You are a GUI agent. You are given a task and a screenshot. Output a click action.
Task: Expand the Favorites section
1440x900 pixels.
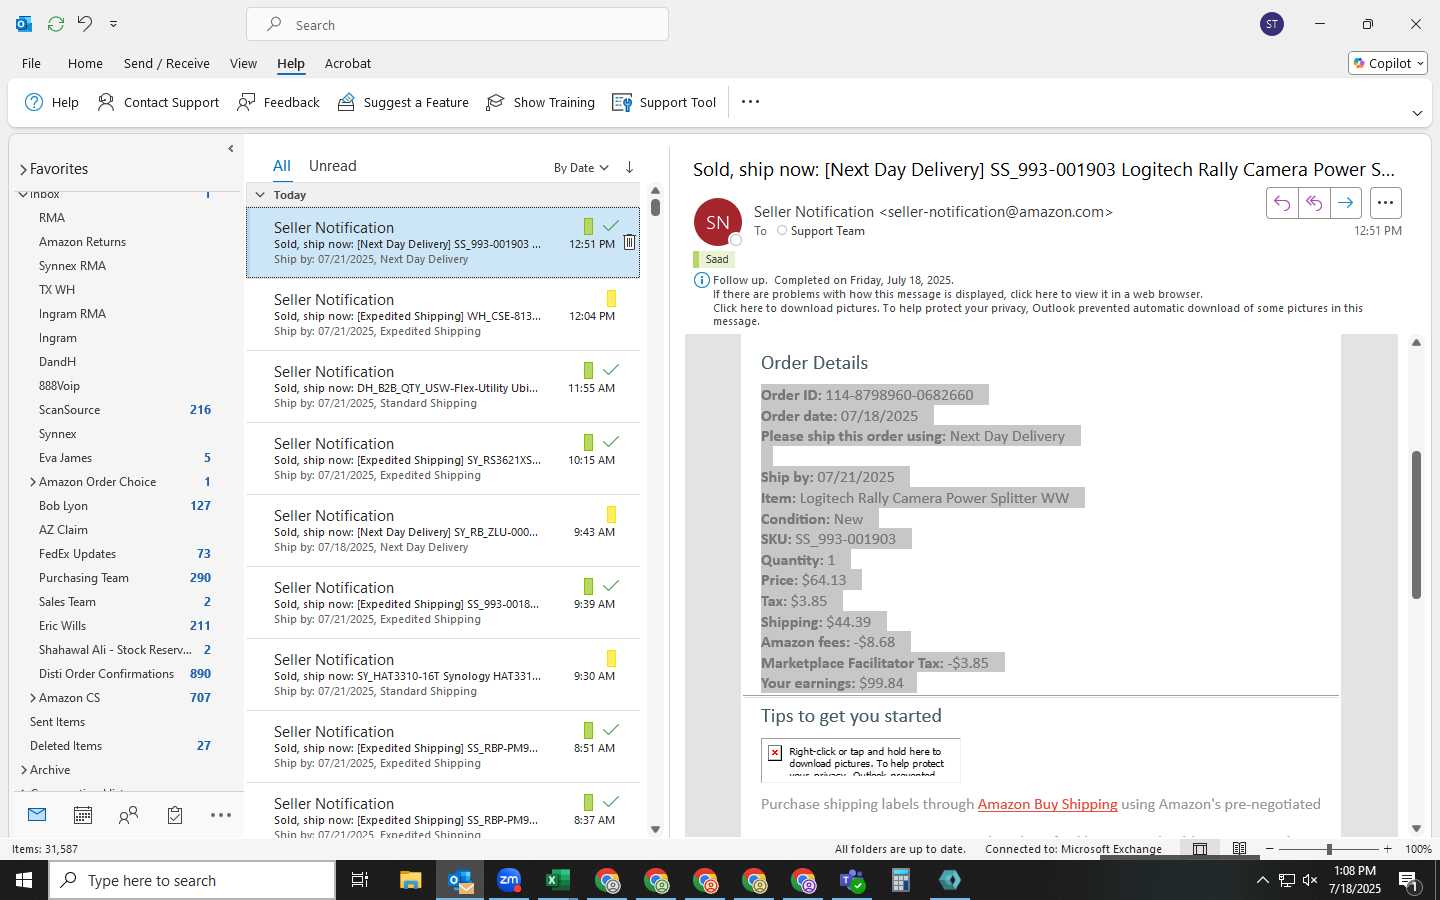tap(23, 170)
